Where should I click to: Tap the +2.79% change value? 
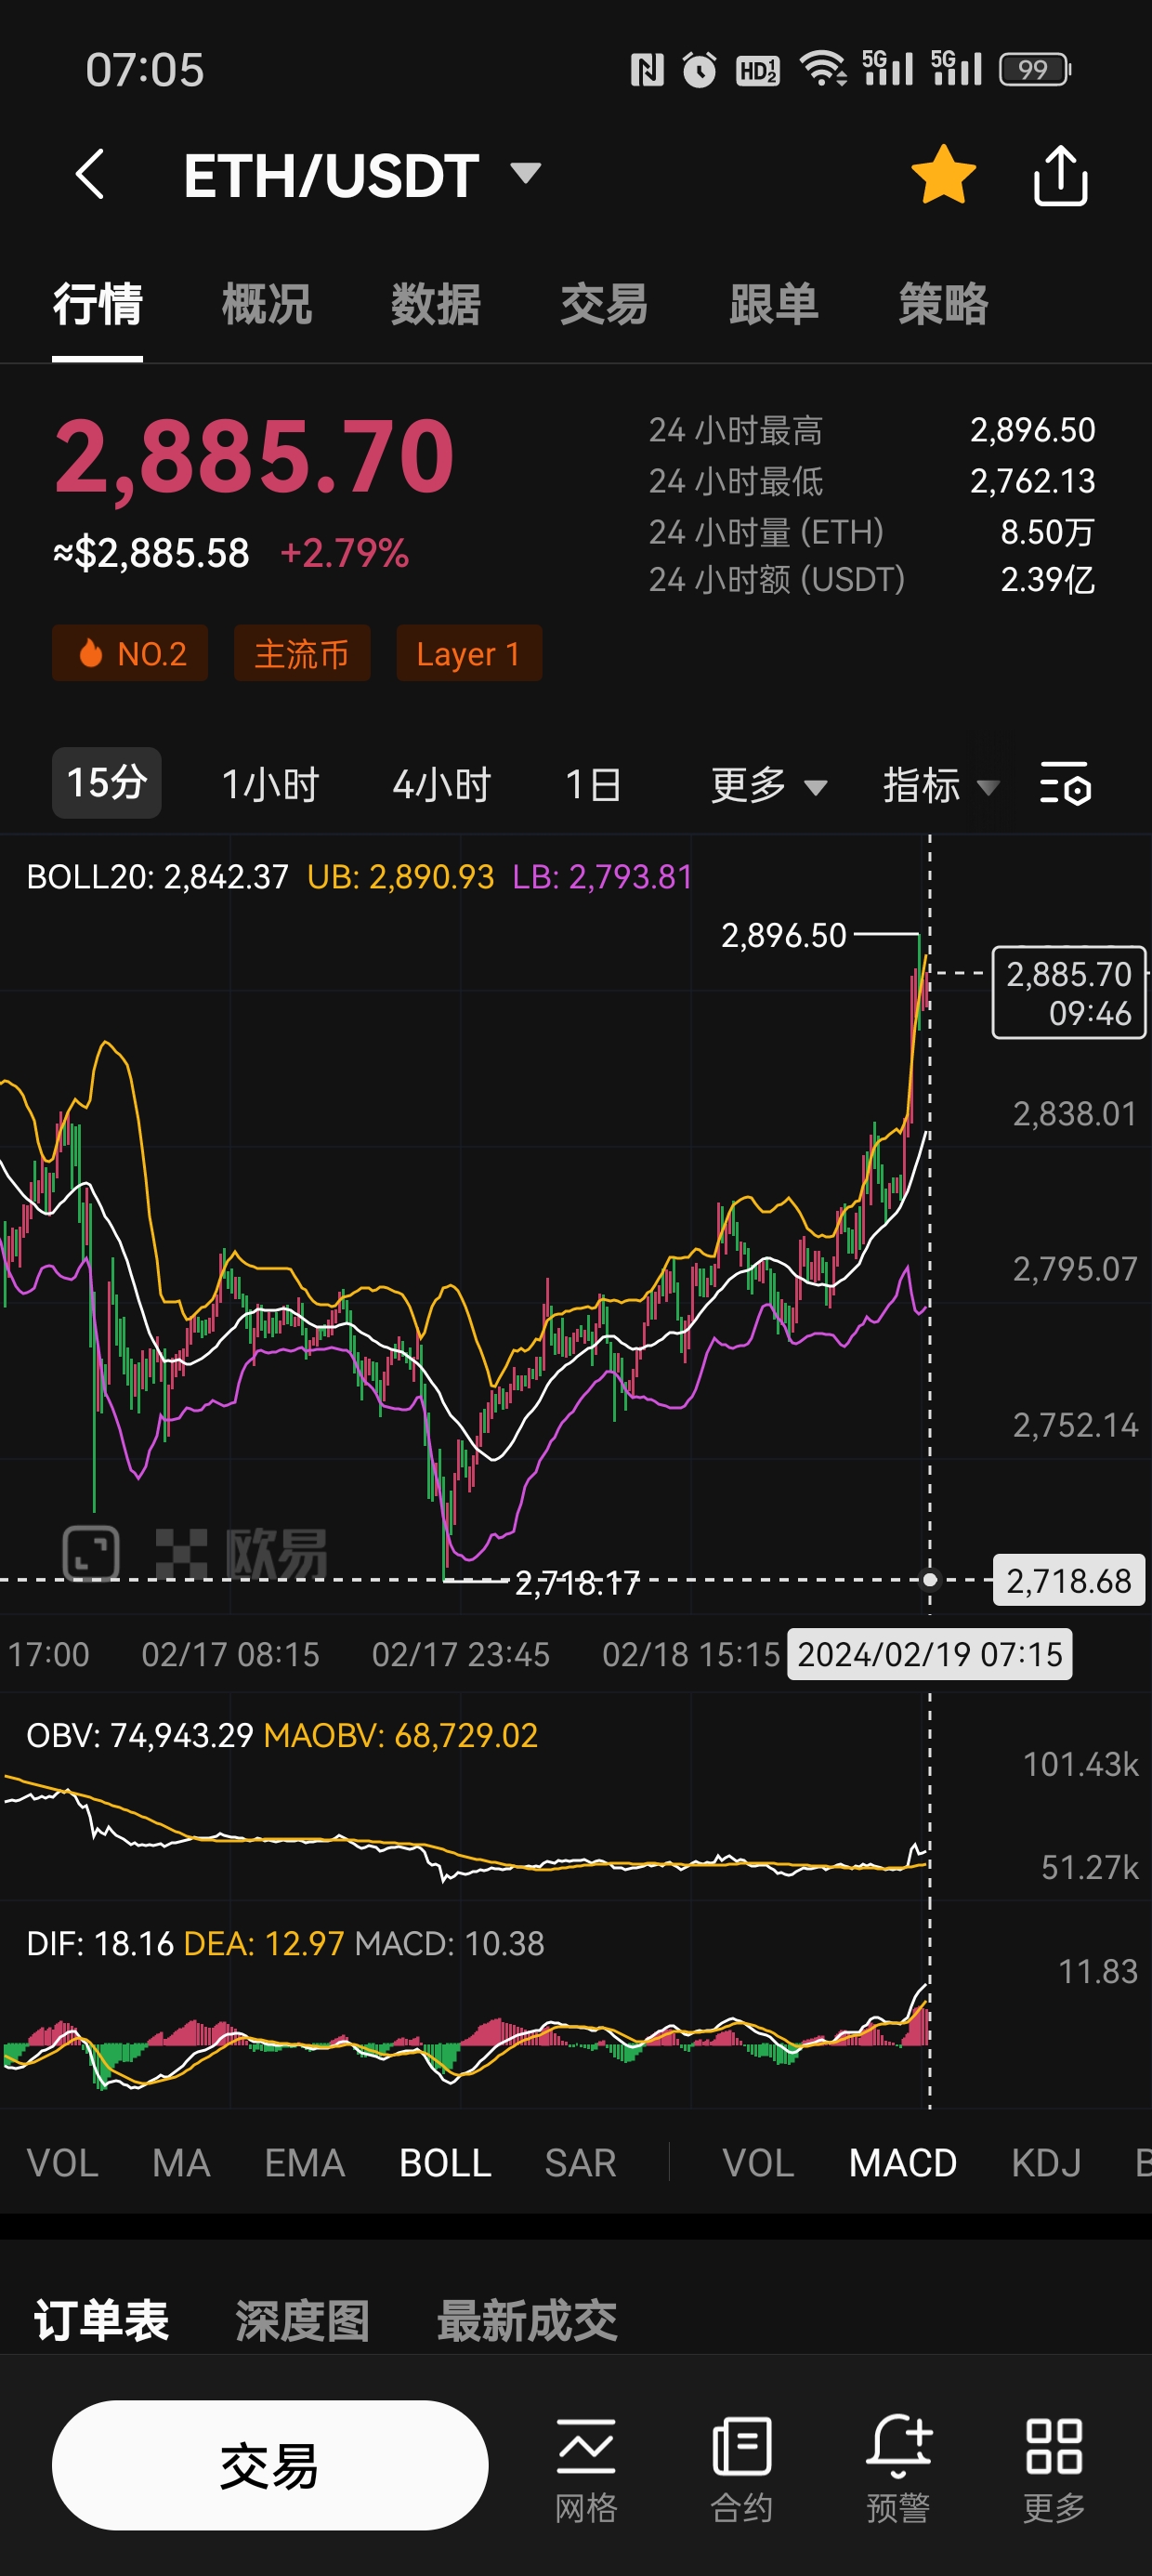coord(344,553)
